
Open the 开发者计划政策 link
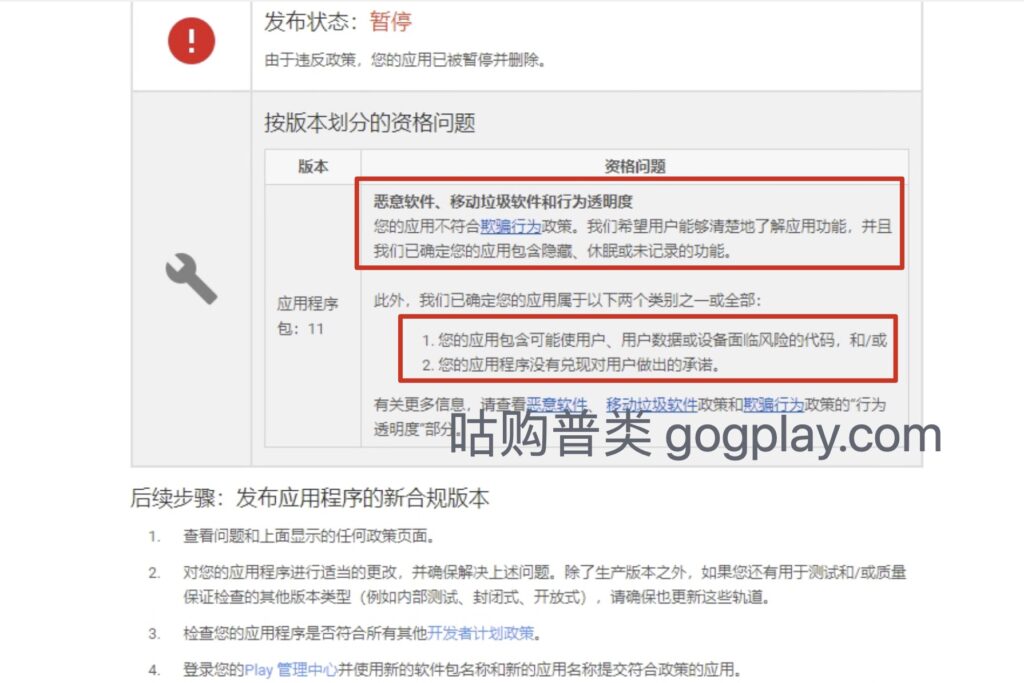tap(481, 633)
